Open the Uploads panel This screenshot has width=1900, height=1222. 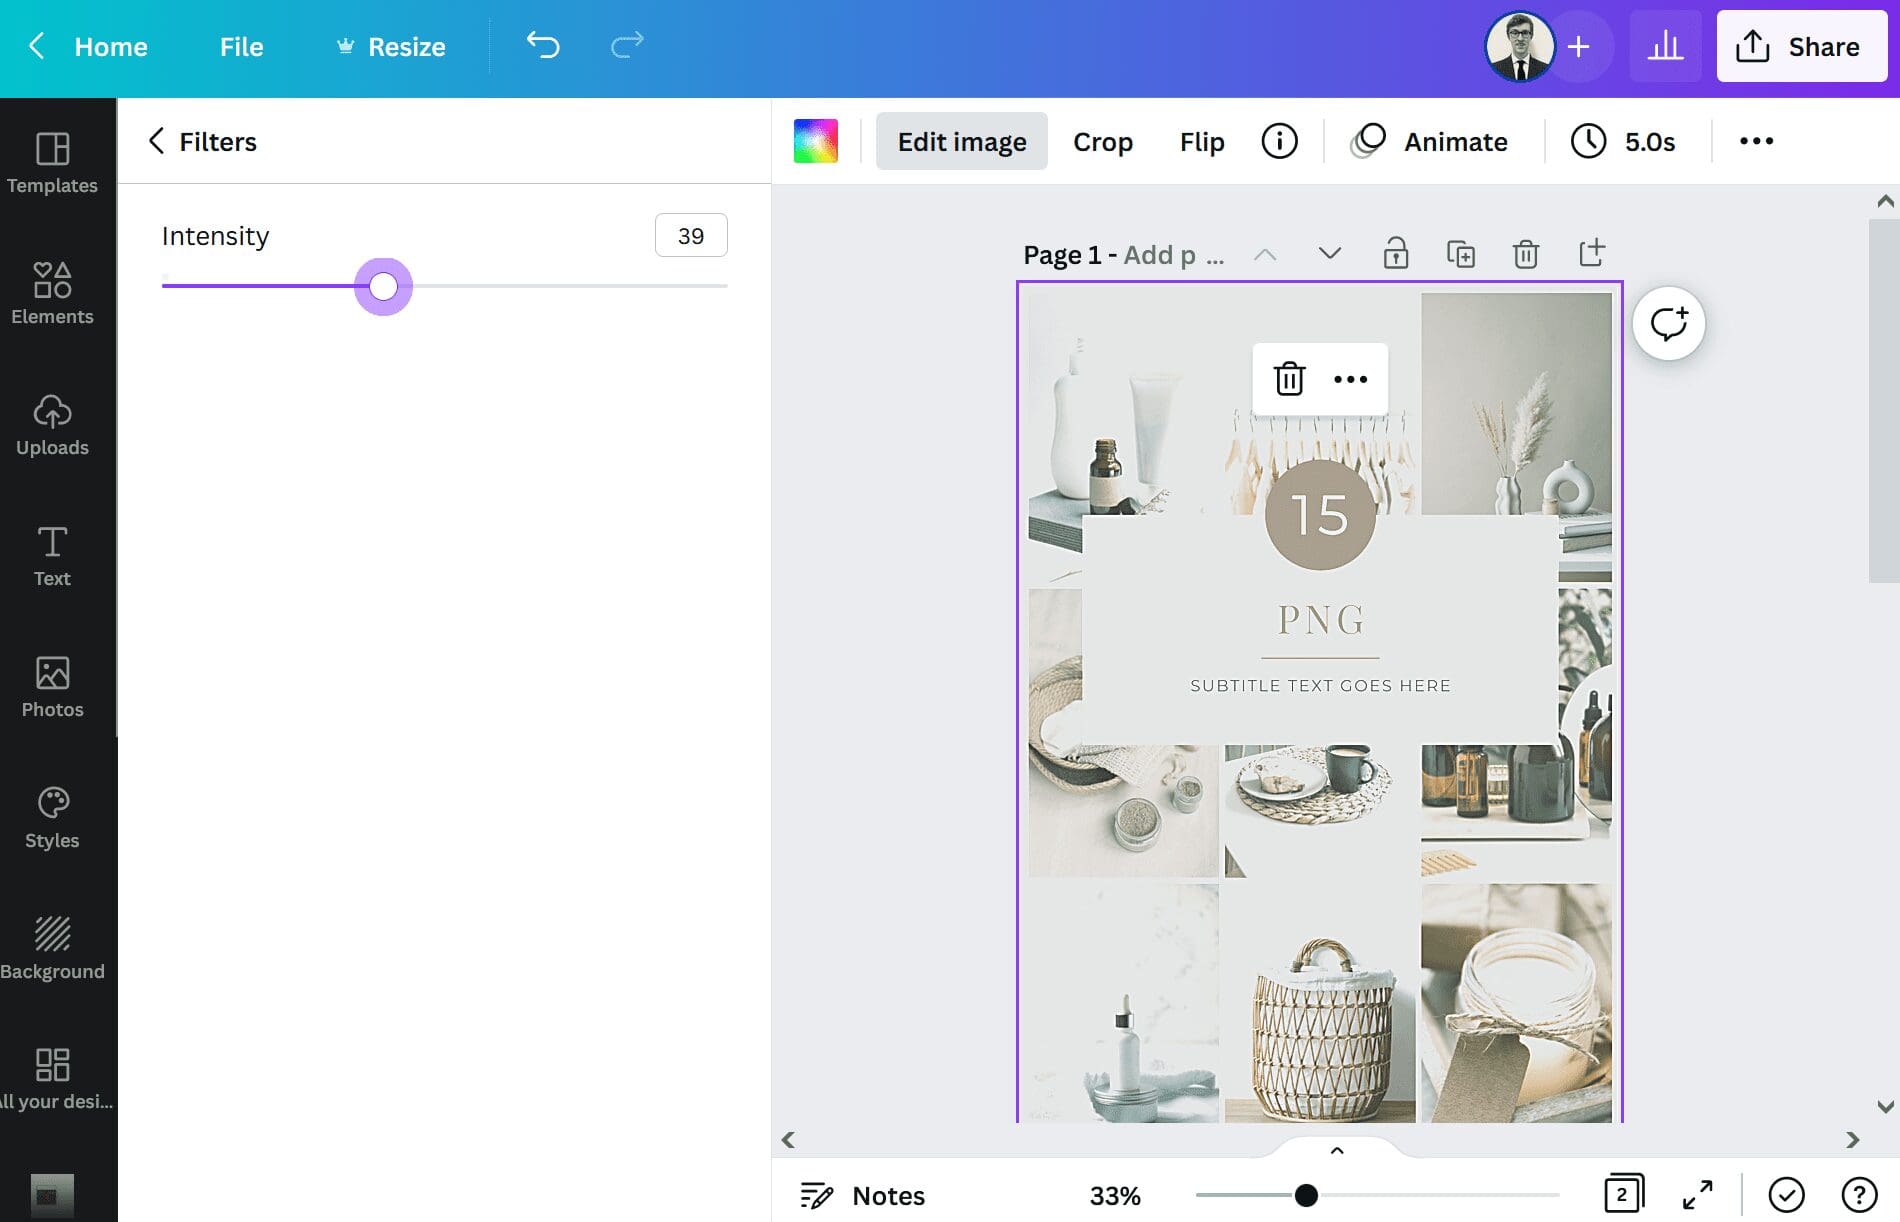(x=51, y=425)
